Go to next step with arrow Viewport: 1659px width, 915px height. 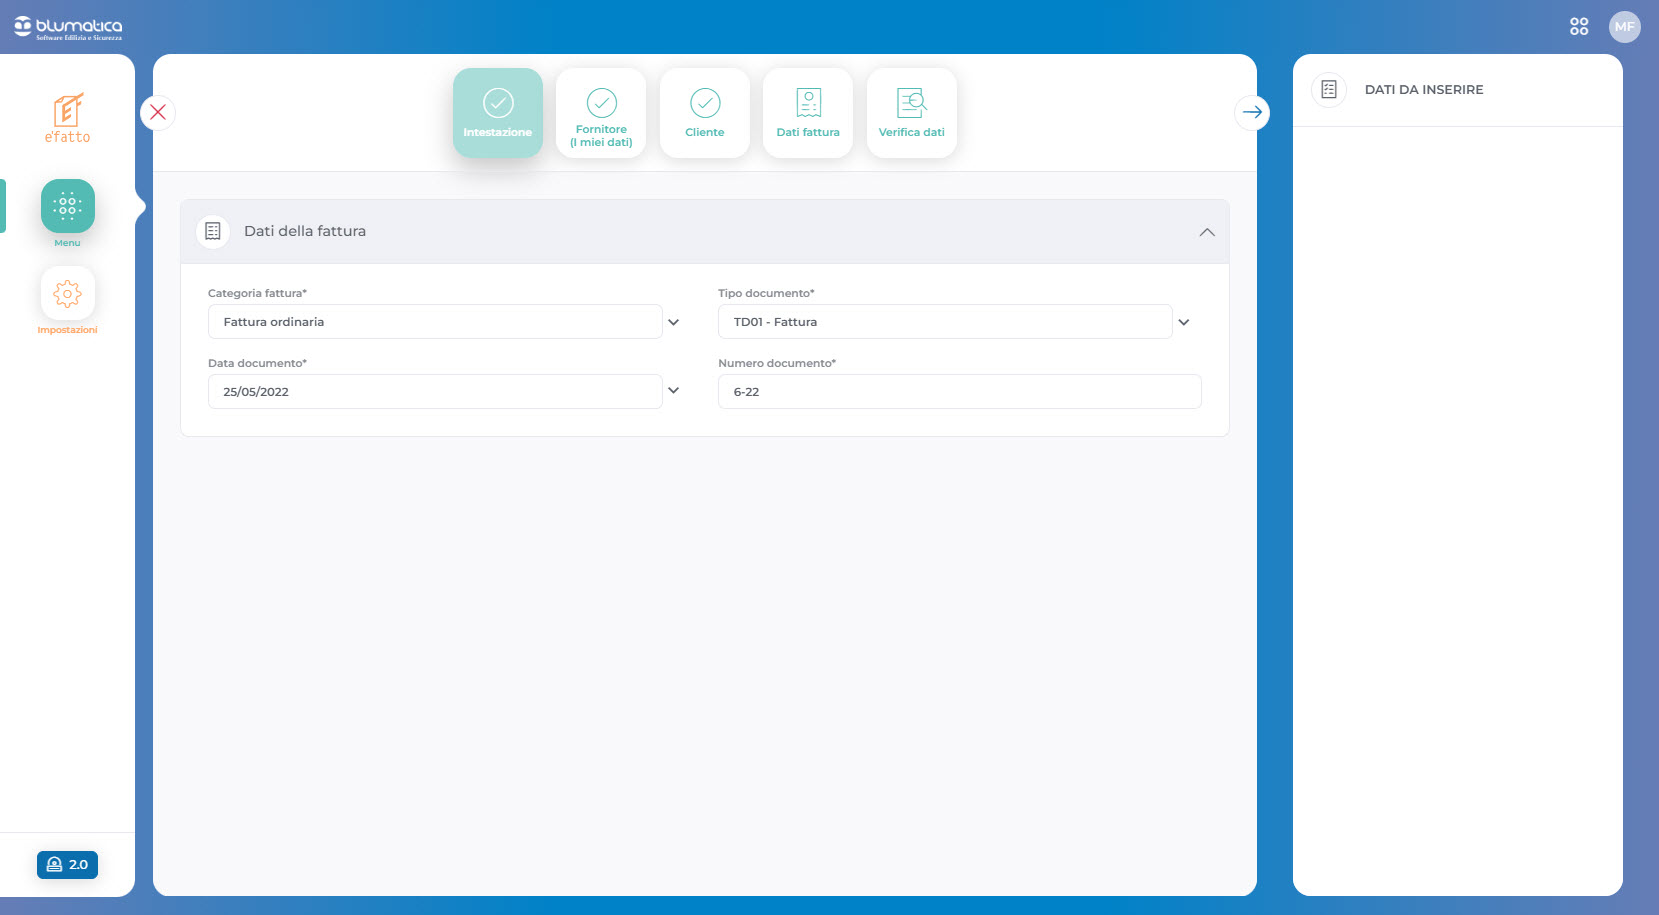point(1252,112)
